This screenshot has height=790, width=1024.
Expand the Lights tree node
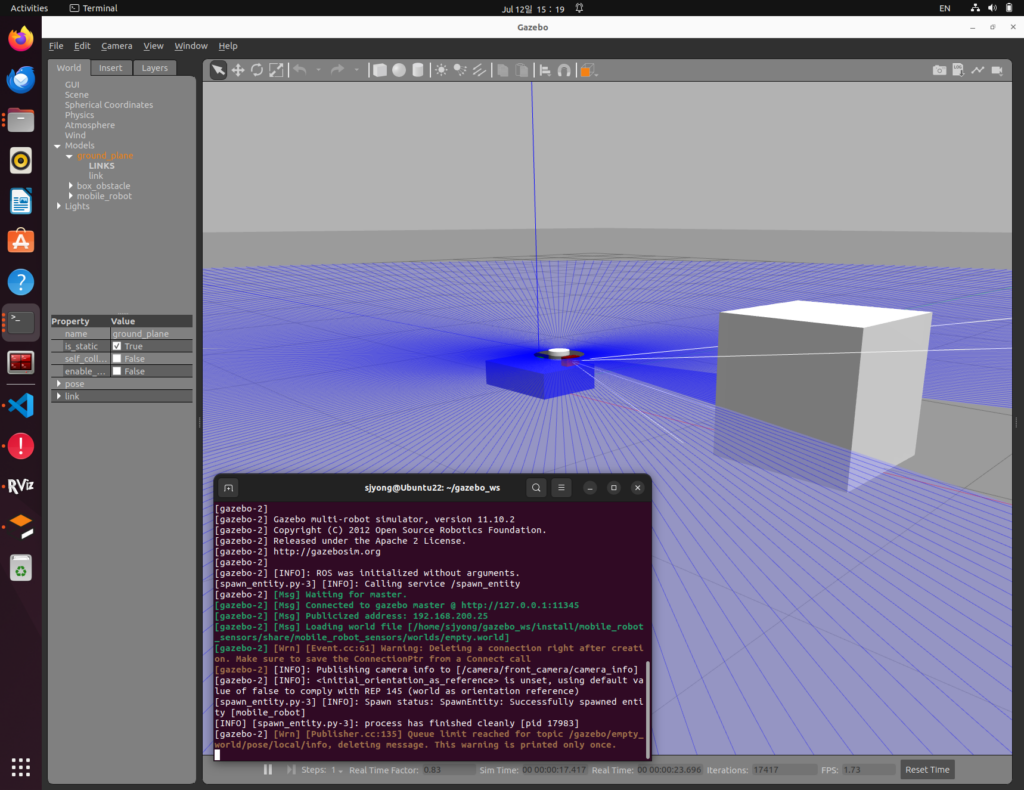point(59,206)
